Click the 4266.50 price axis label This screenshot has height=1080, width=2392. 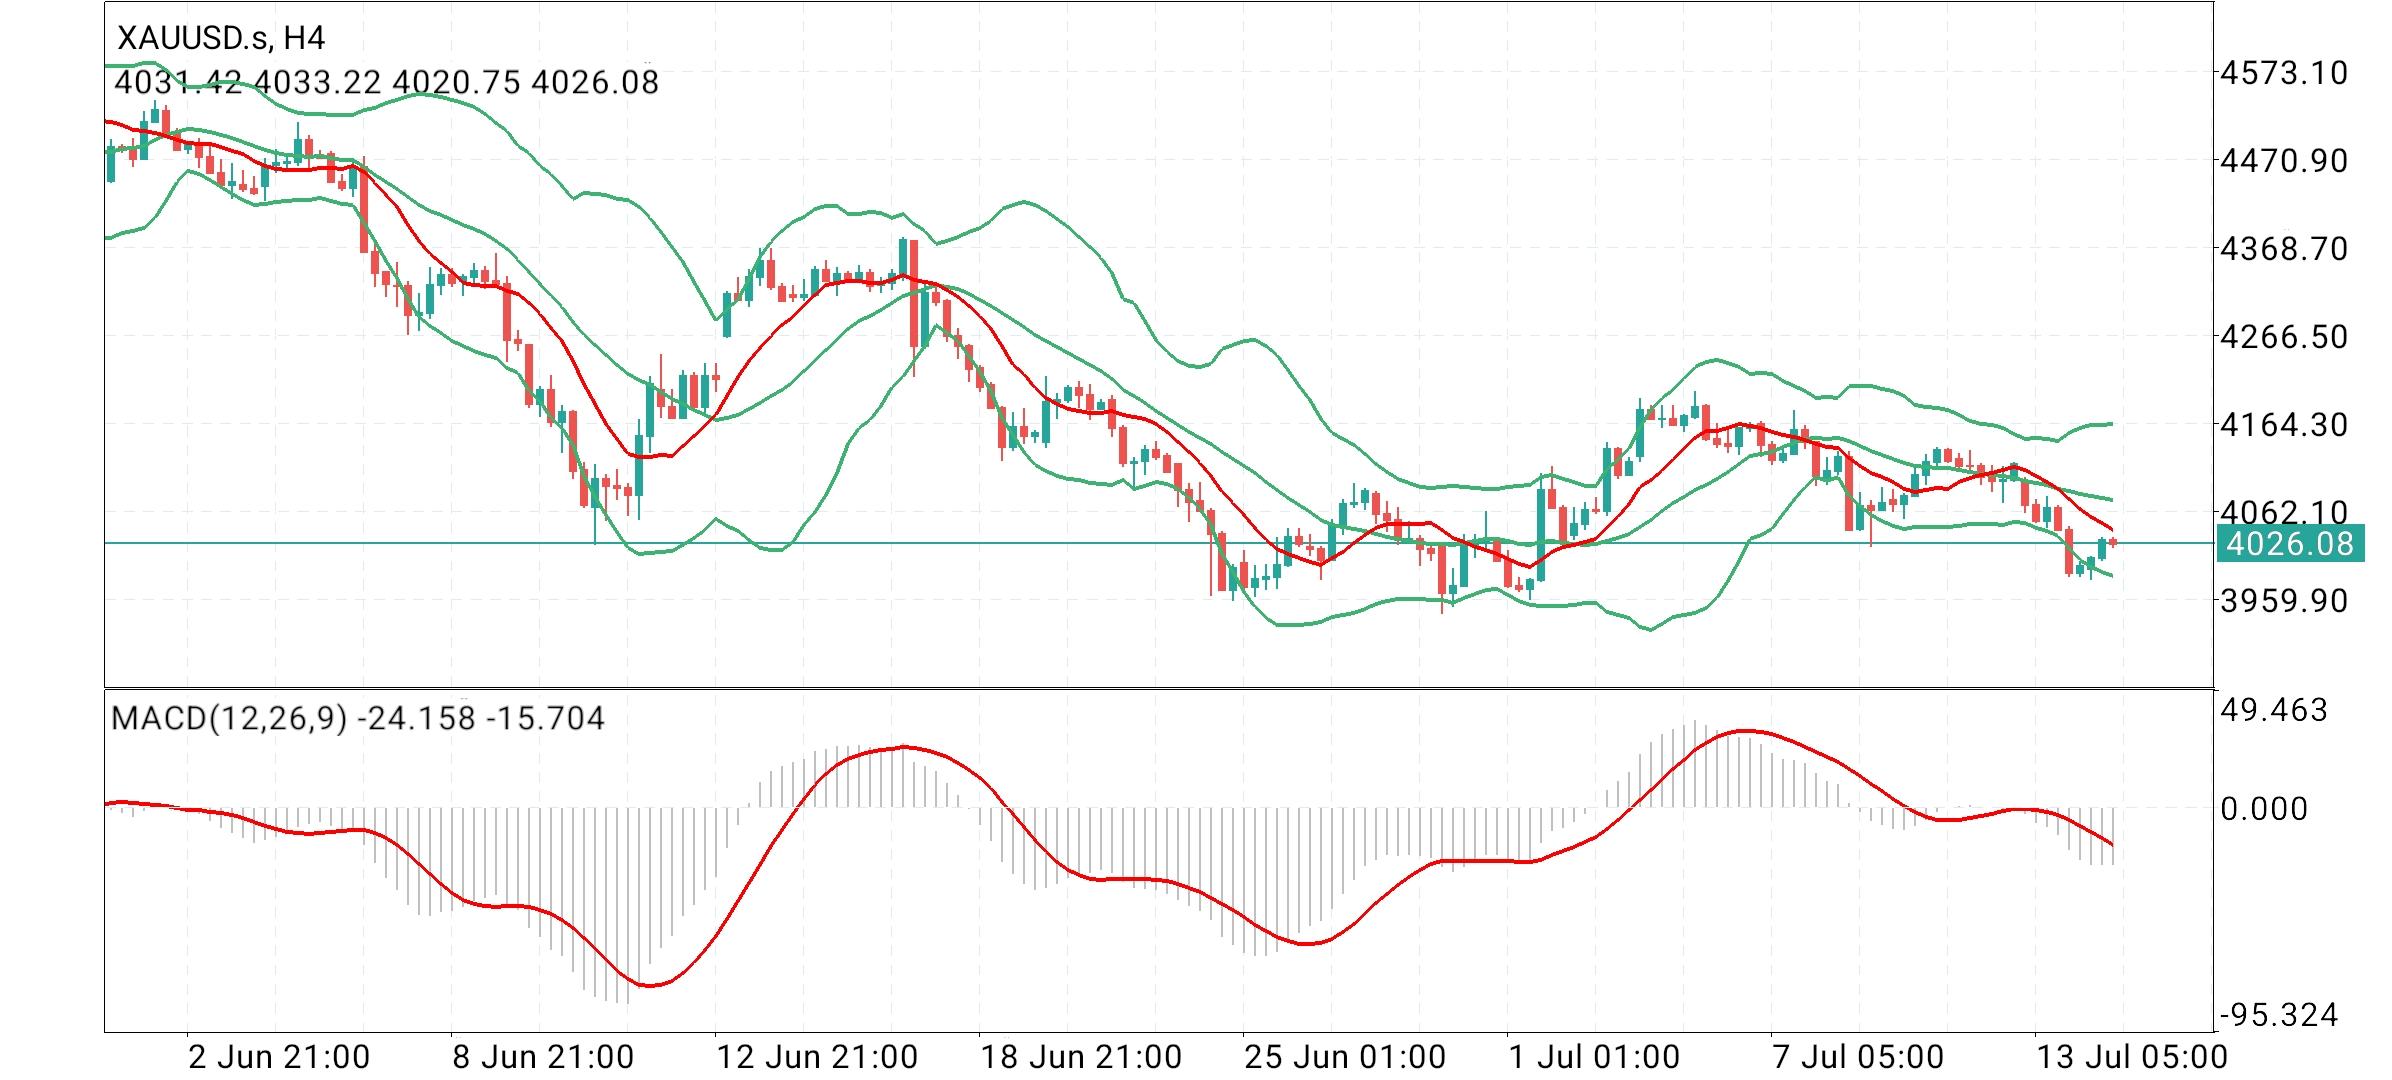(2283, 336)
